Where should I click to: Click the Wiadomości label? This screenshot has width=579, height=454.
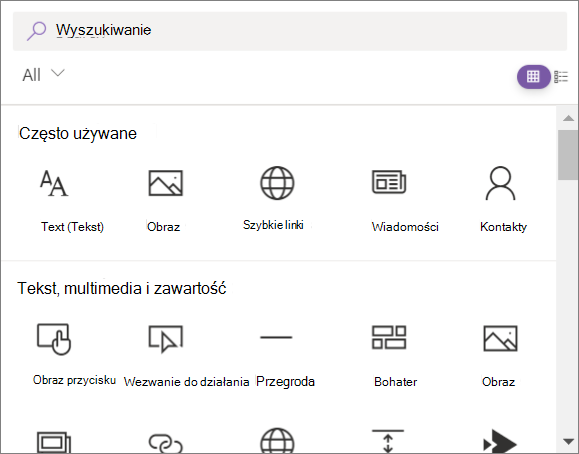click(x=405, y=226)
